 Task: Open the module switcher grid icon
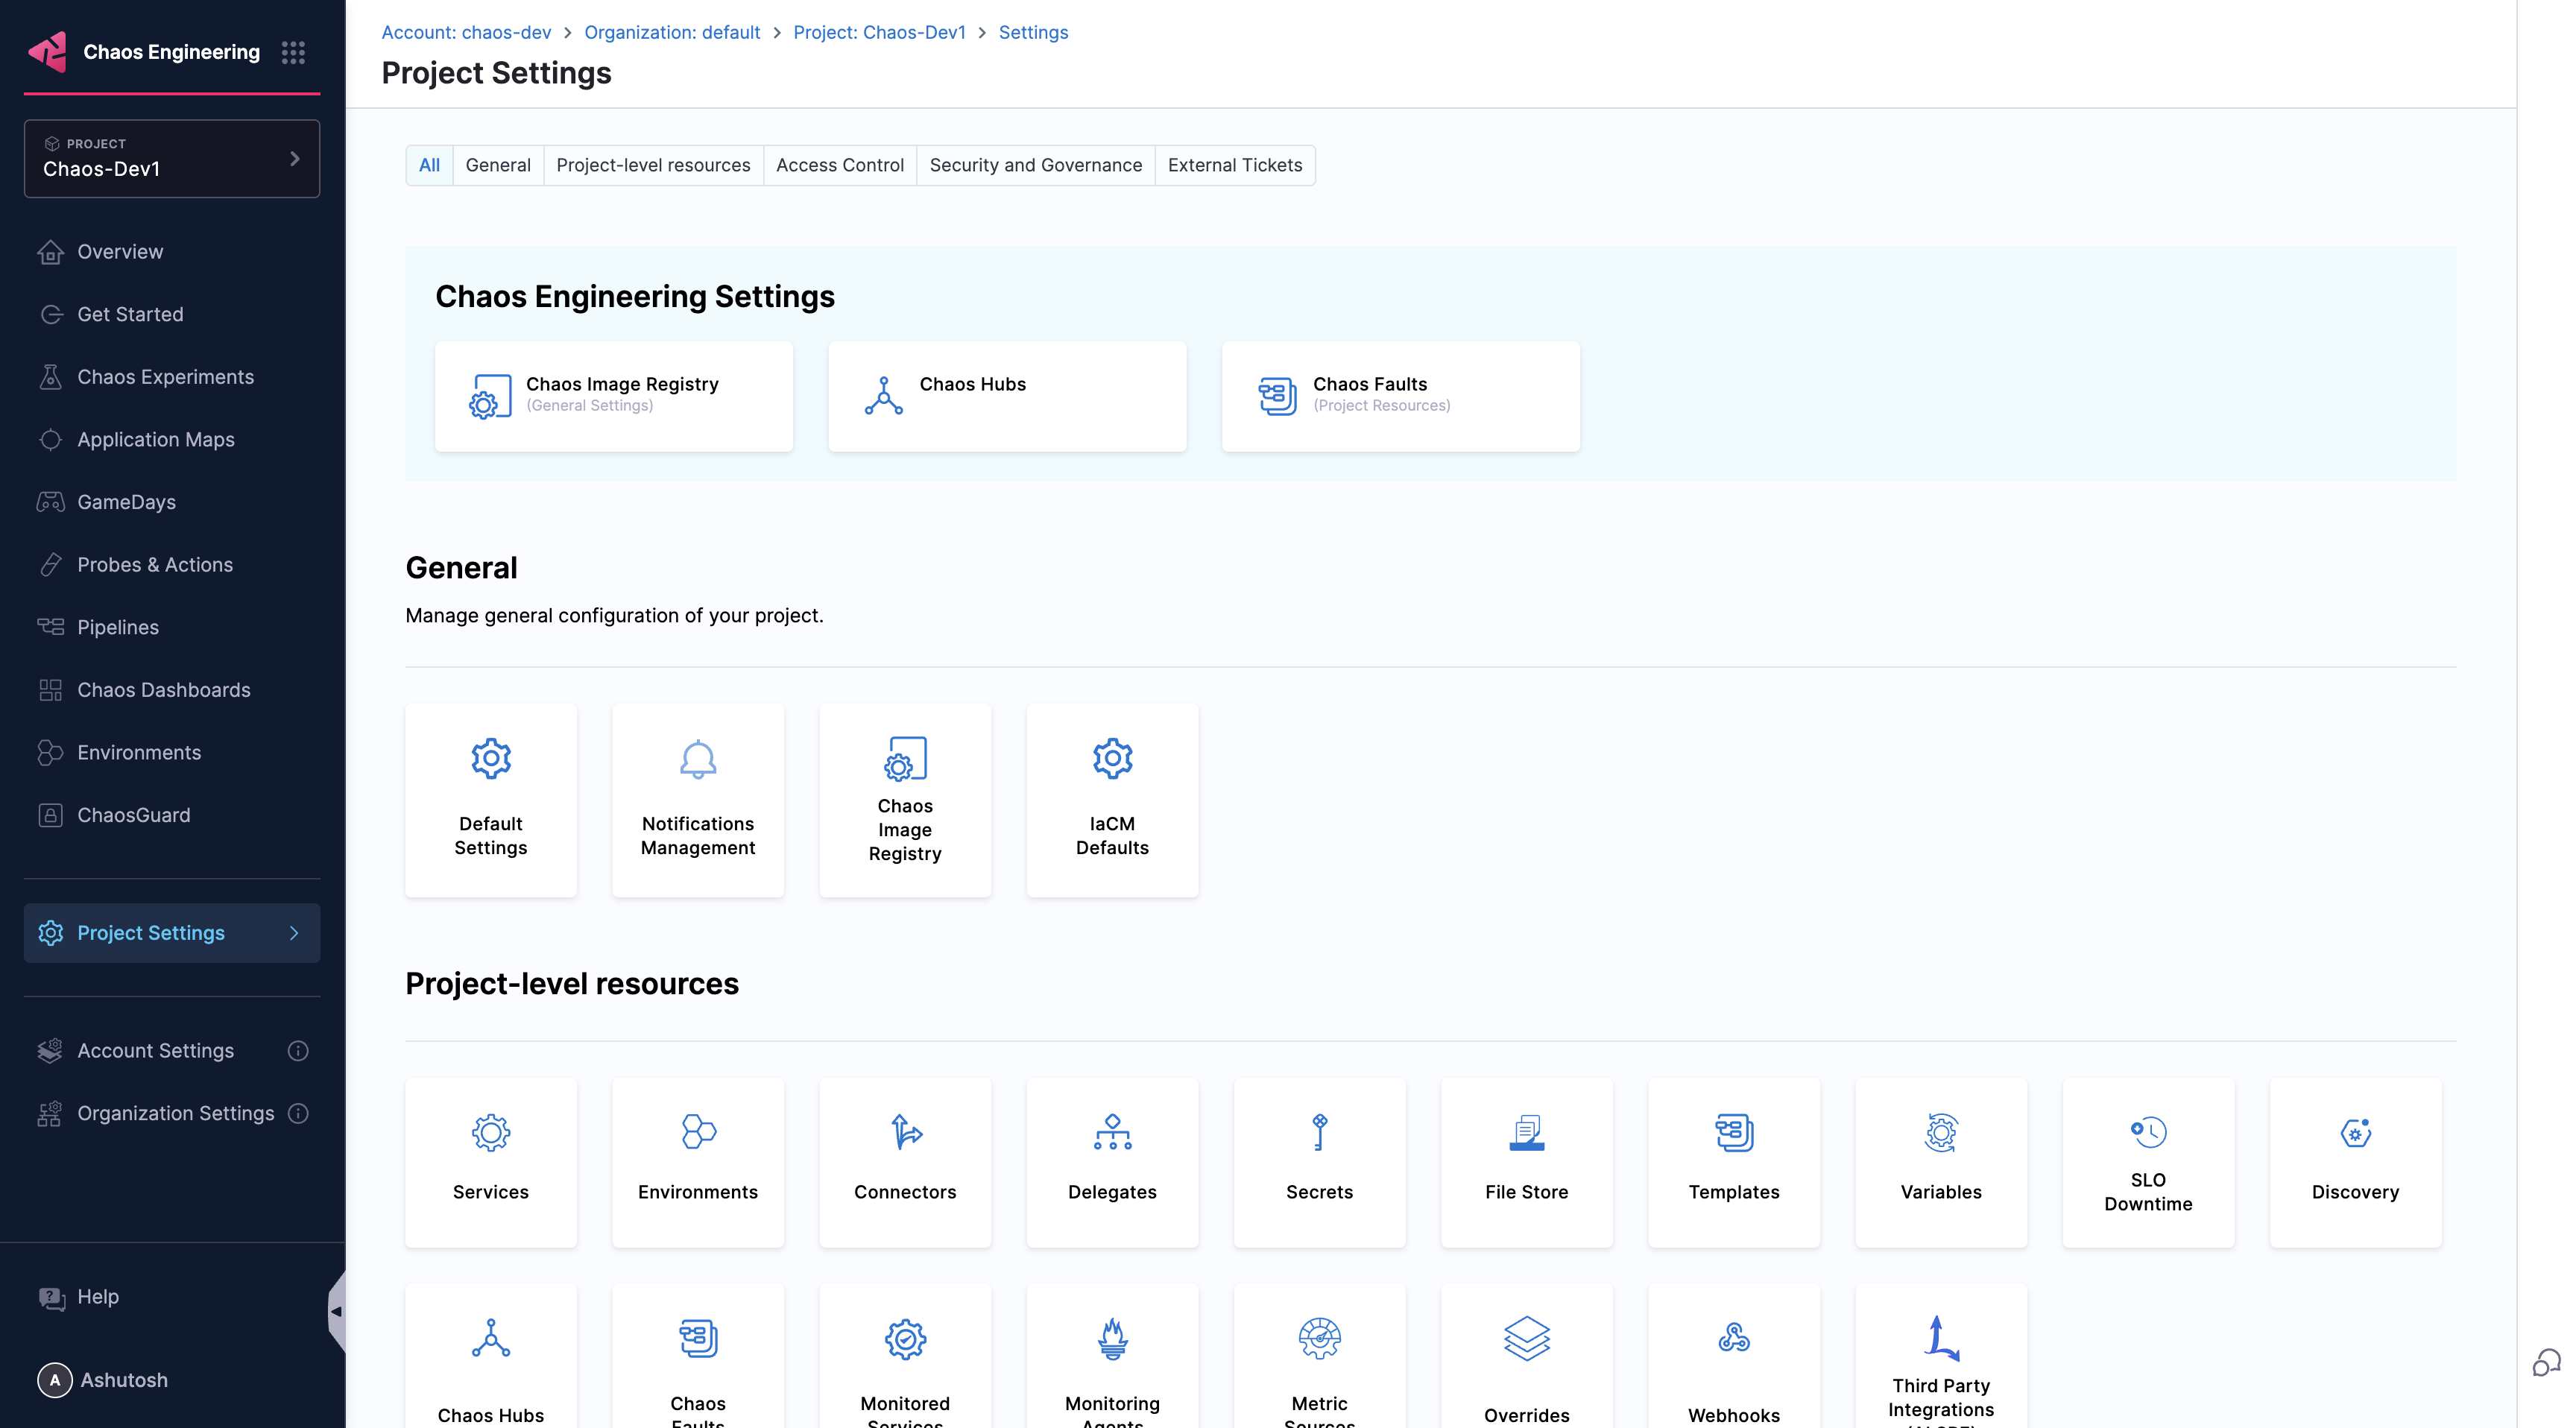click(x=293, y=52)
